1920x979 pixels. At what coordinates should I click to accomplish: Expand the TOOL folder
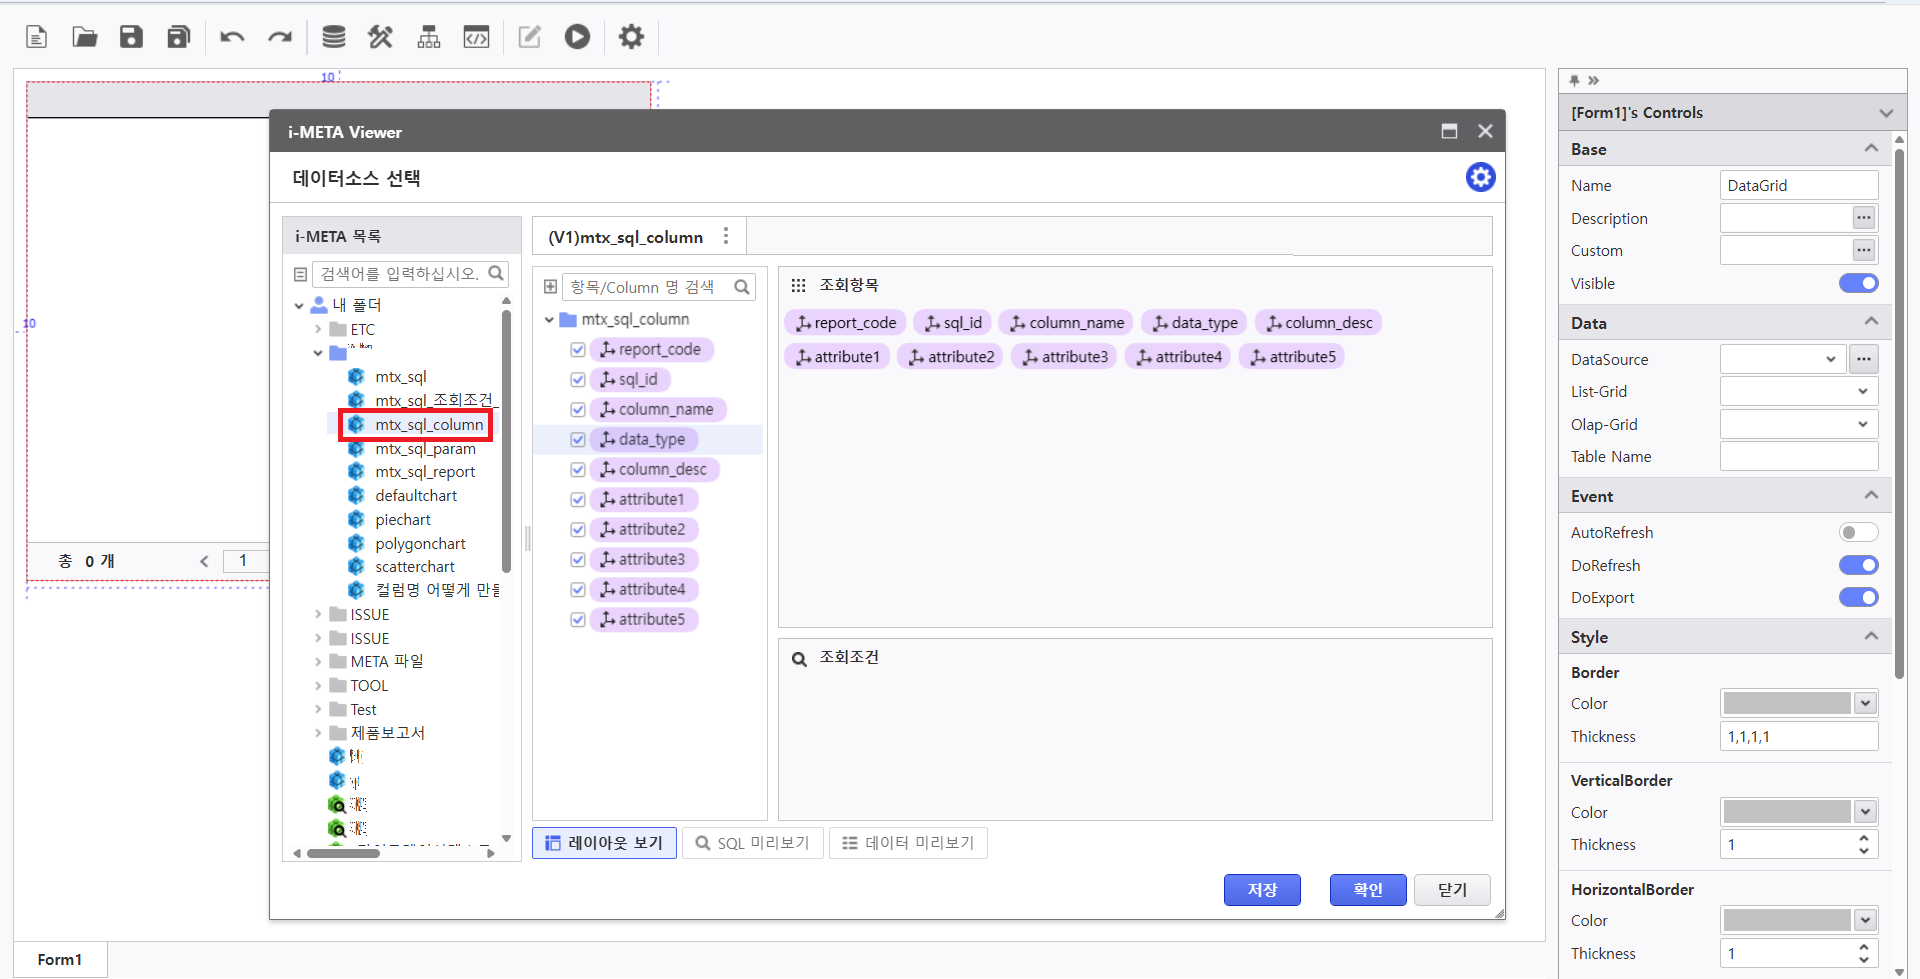pos(318,685)
